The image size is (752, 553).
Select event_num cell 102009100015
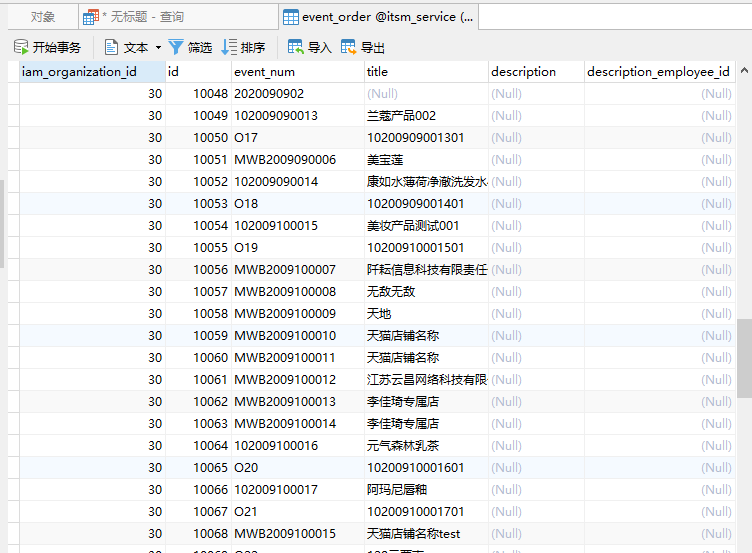298,225
